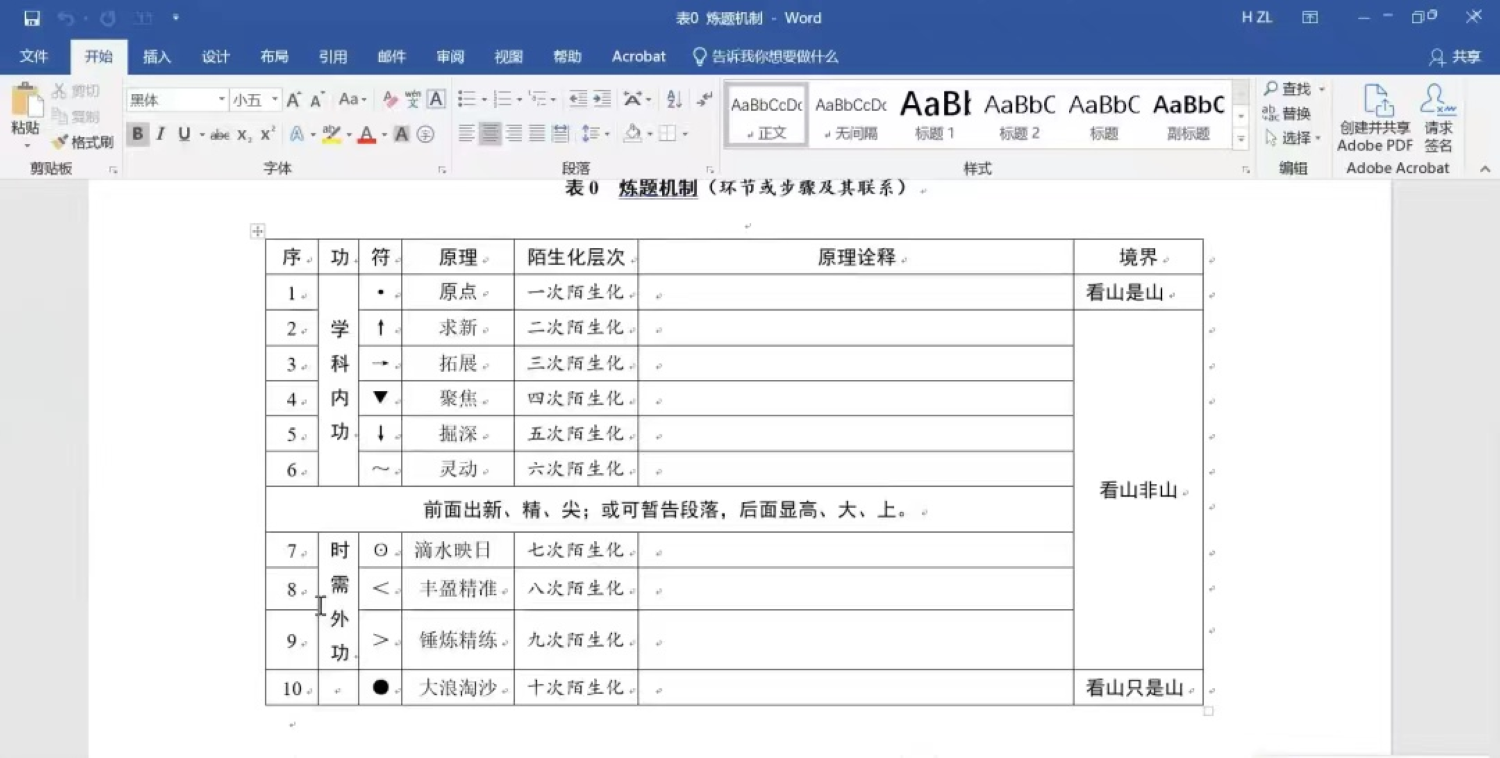This screenshot has height=758, width=1500.
Task: Apply center paragraph alignment
Action: pyautogui.click(x=490, y=133)
